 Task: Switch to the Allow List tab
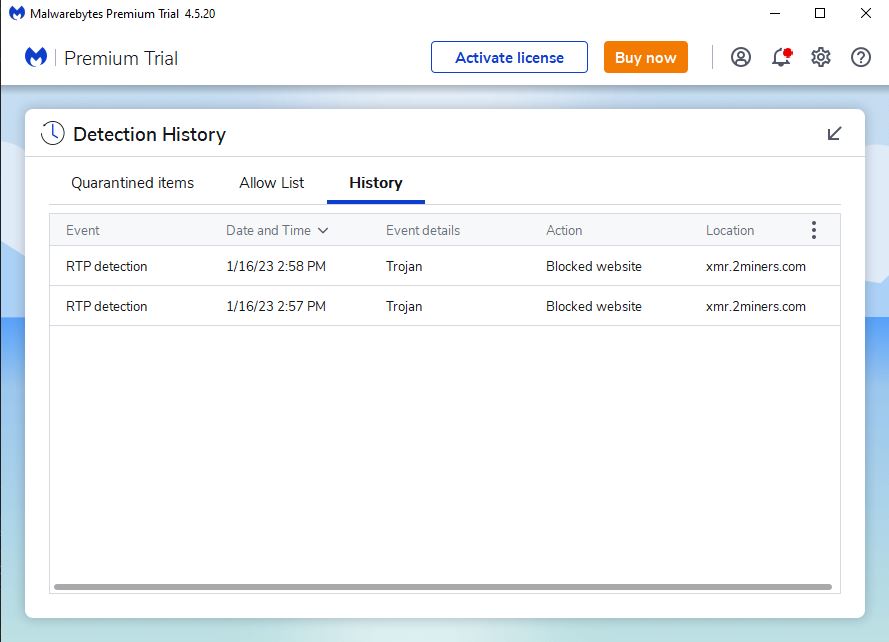click(272, 183)
